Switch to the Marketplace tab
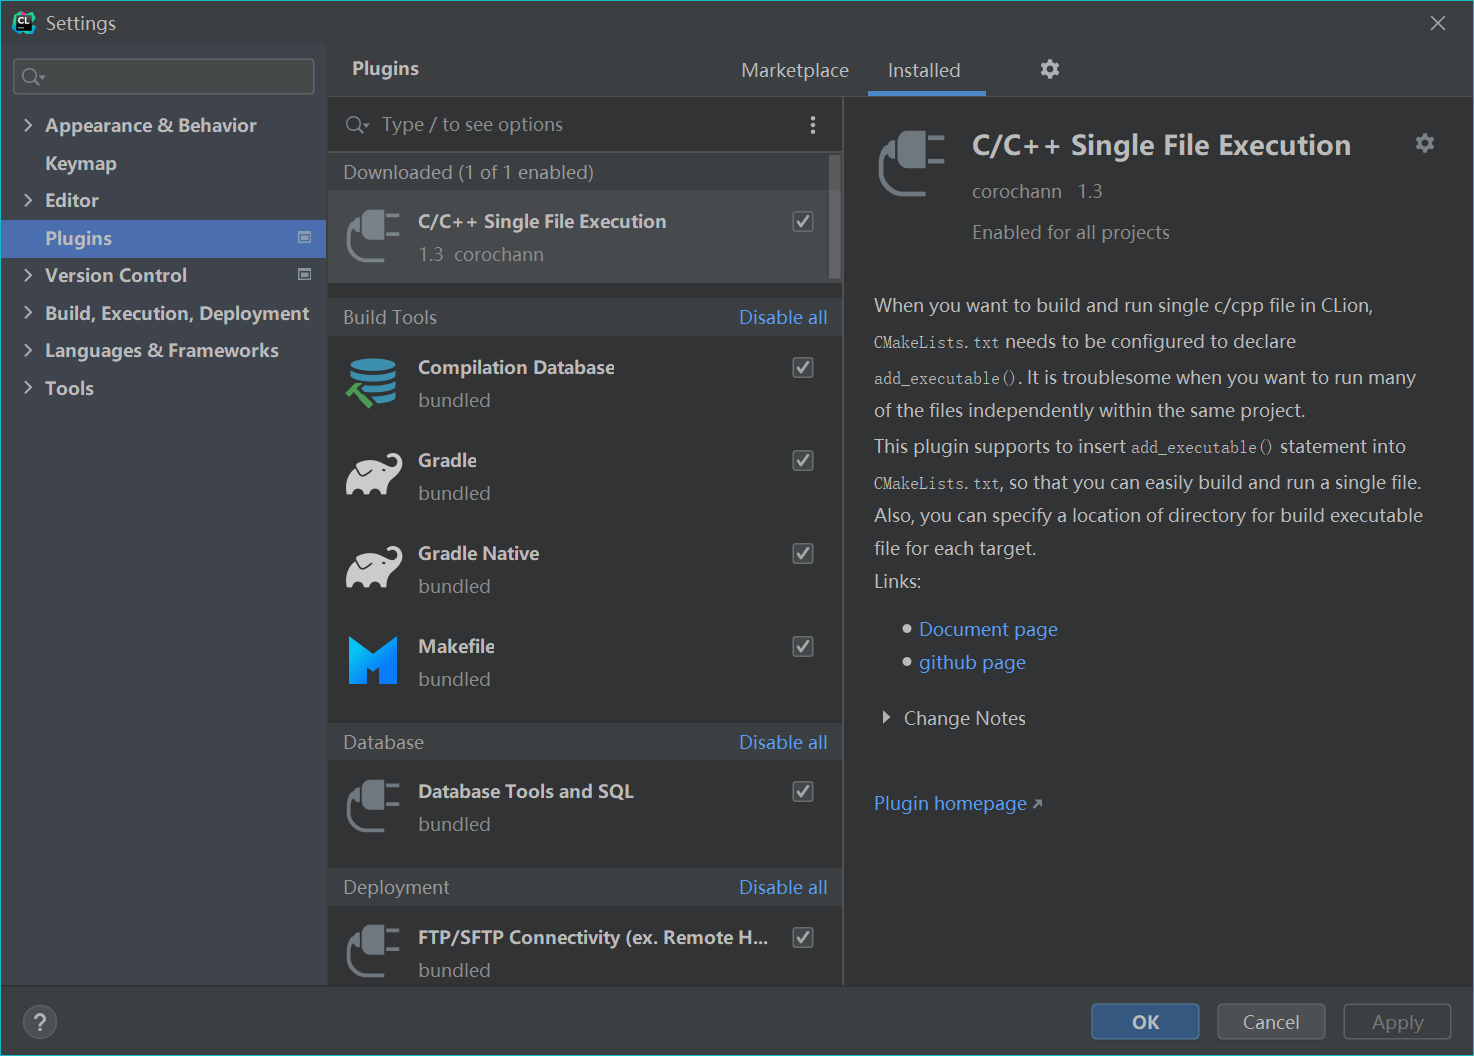This screenshot has height=1056, width=1474. (x=795, y=70)
